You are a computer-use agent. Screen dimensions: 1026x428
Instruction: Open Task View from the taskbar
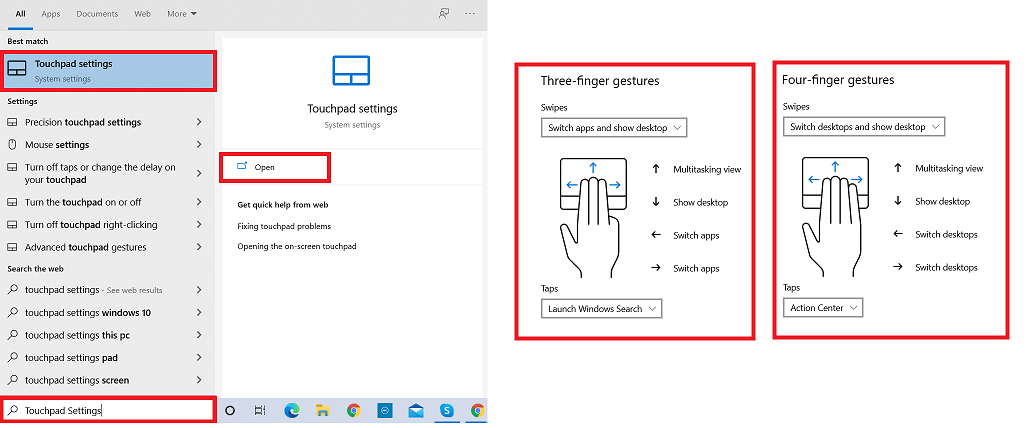point(260,410)
